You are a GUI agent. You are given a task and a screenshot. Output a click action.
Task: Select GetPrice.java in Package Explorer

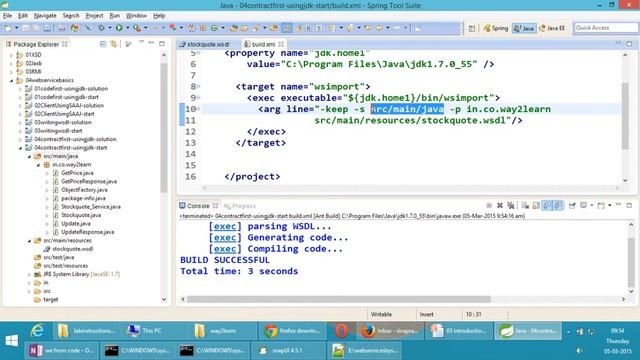click(77, 173)
